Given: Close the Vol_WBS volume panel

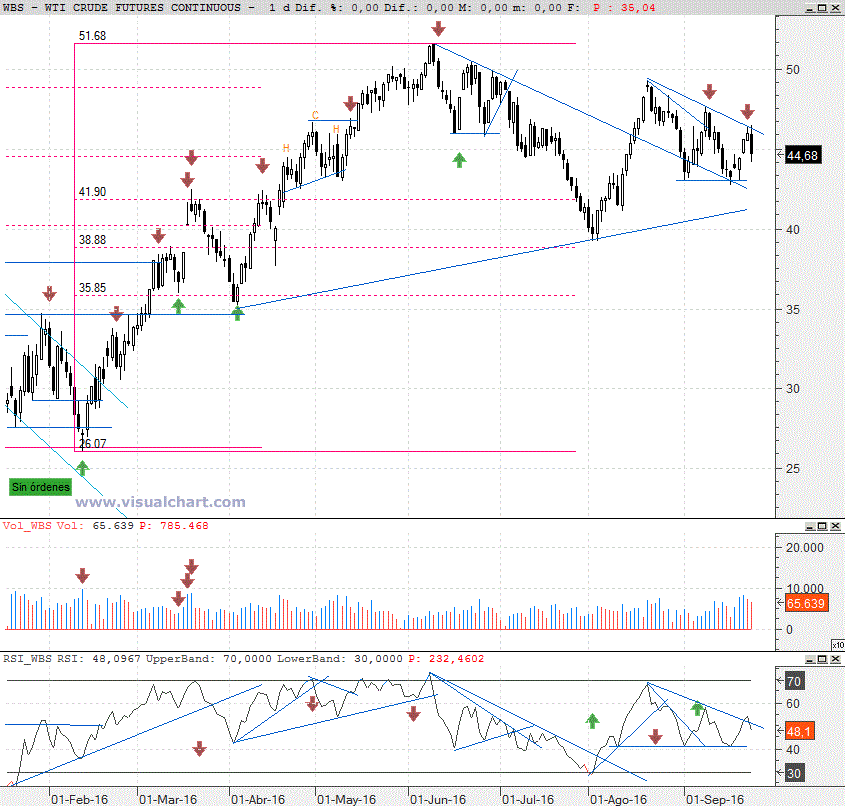Looking at the screenshot, I should click(x=835, y=526).
